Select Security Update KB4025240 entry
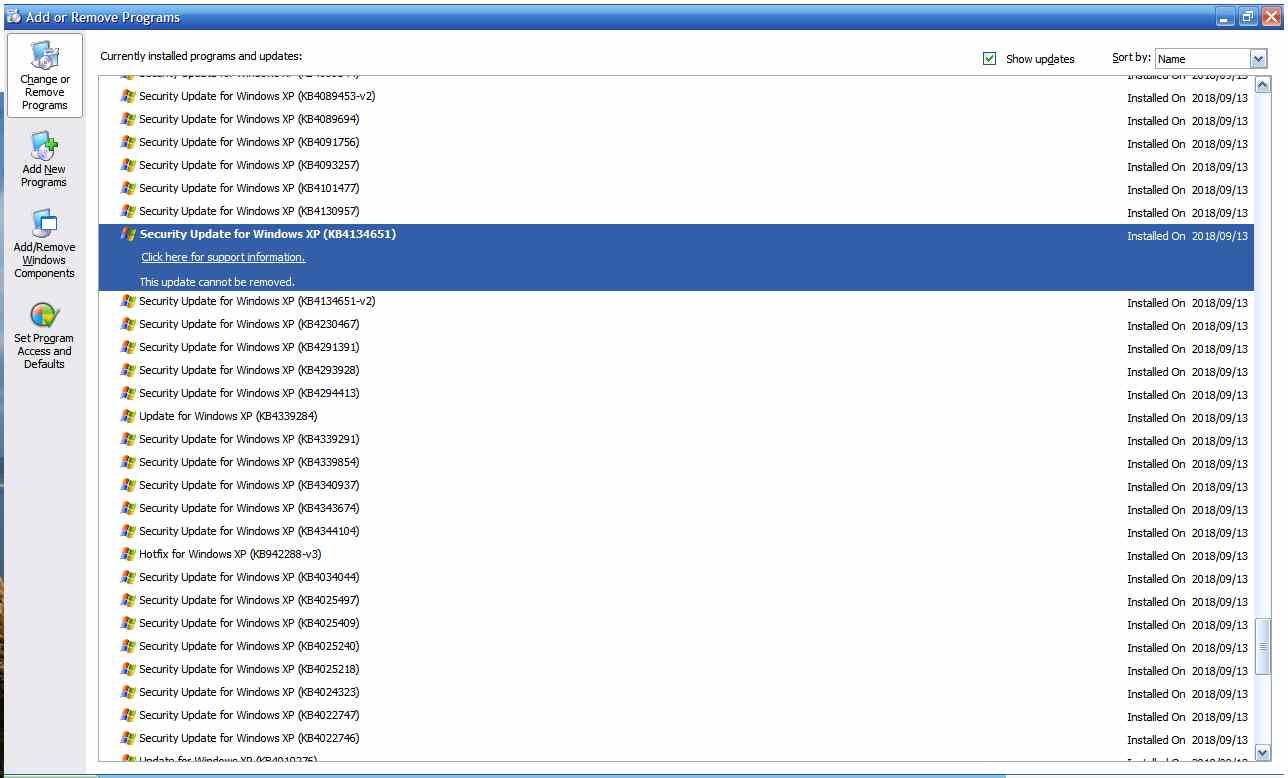 [676, 646]
